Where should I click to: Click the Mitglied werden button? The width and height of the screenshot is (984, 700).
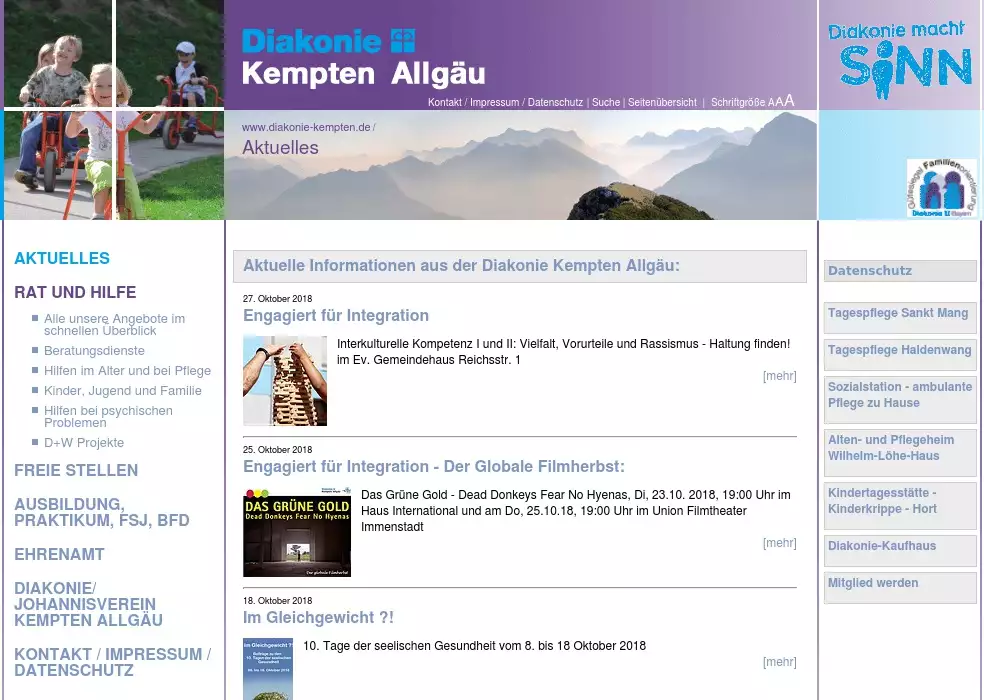[873, 583]
